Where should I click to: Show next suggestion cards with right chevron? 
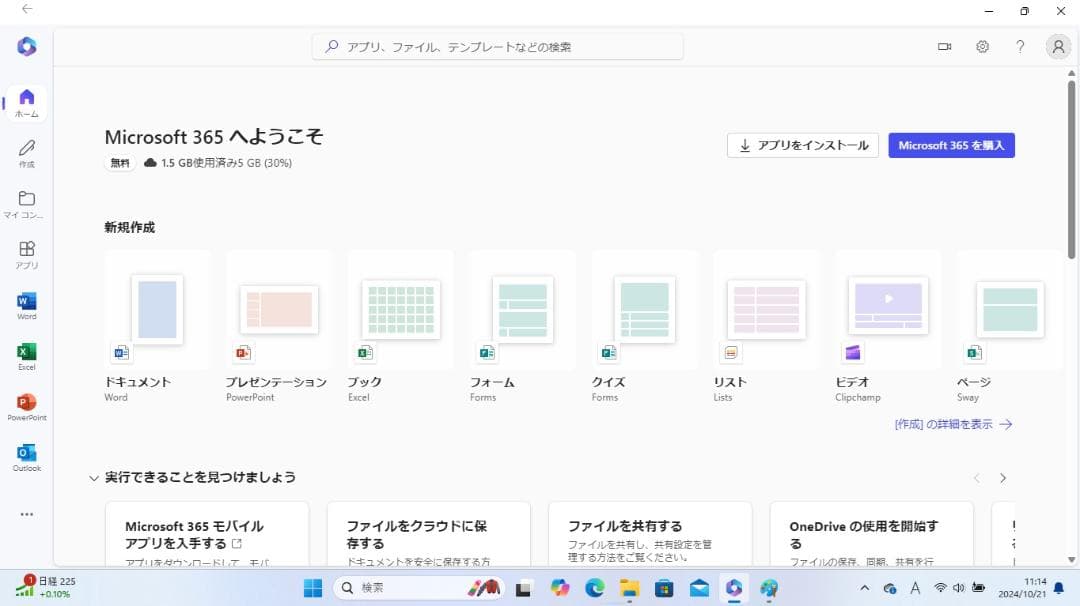tap(1003, 478)
